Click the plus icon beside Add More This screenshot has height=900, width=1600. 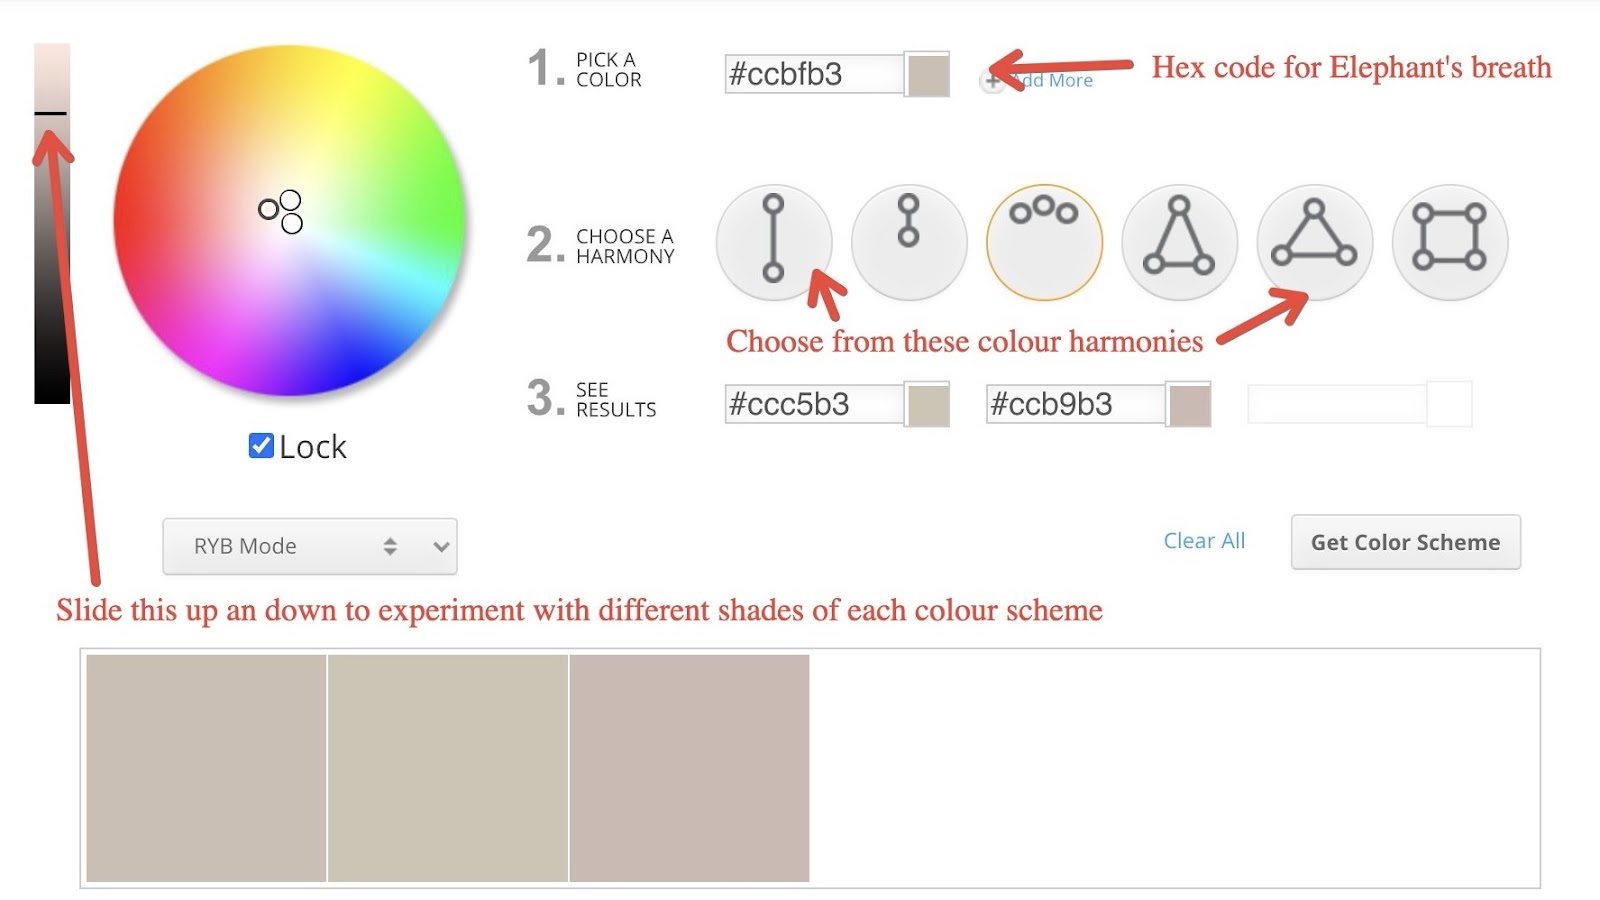[x=992, y=81]
